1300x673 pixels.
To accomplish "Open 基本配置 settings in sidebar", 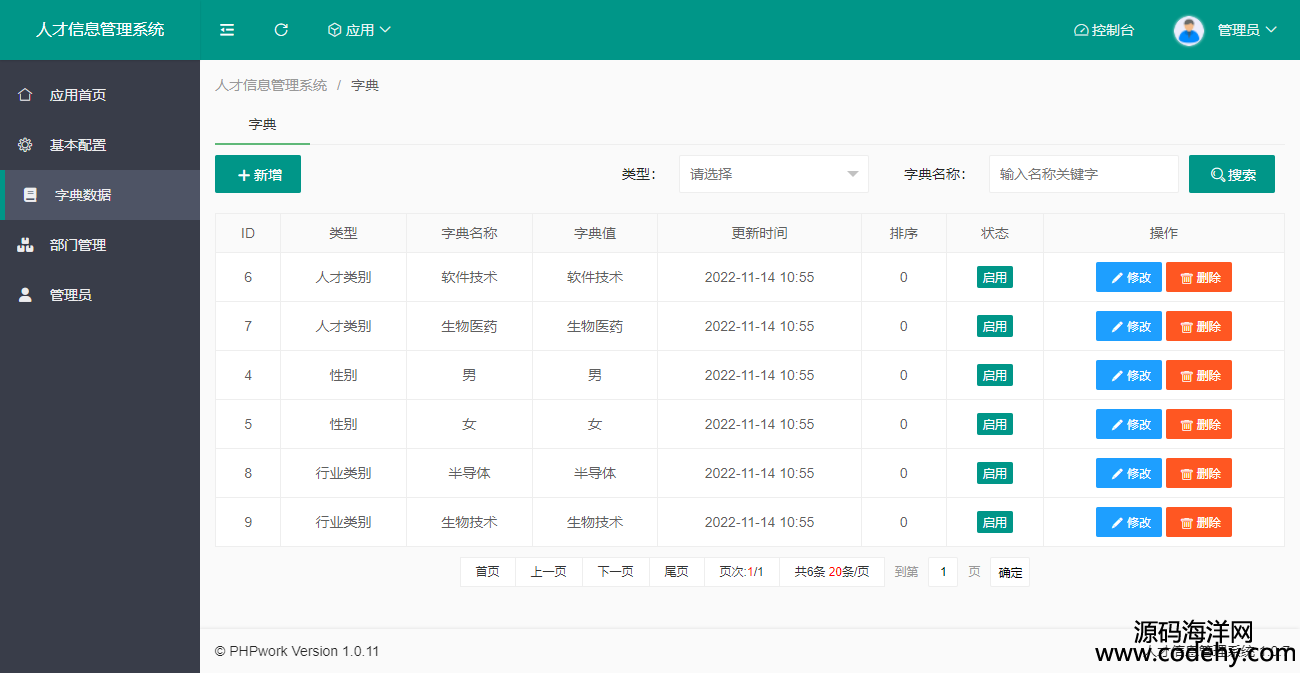I will pyautogui.click(x=78, y=145).
